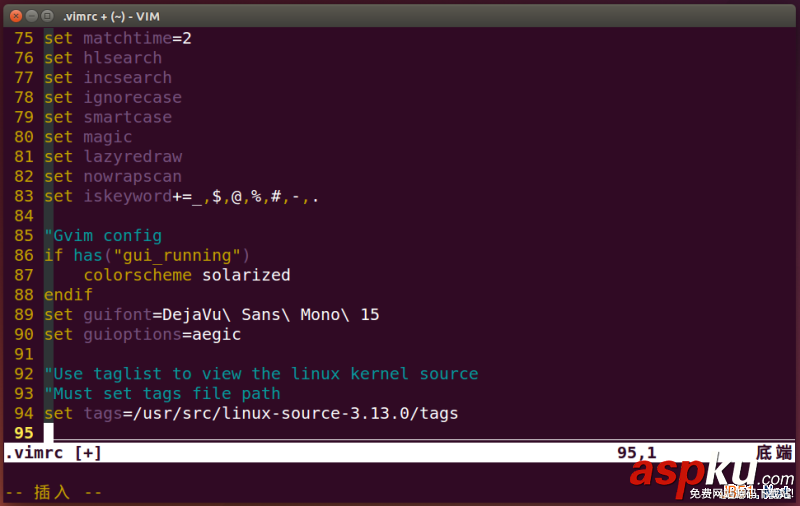Image resolution: width=800 pixels, height=506 pixels.
Task: Click the '-- 插入 --' insert mode indicator
Action: pos(53,493)
